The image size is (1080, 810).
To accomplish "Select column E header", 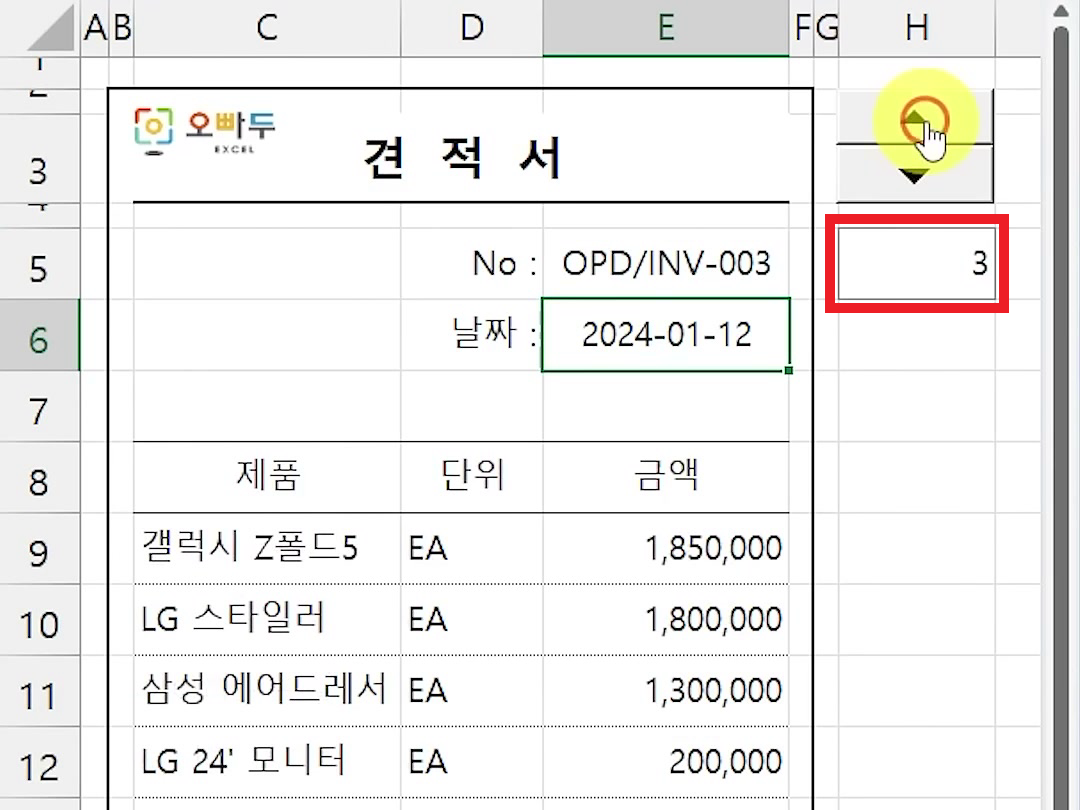I will pyautogui.click(x=666, y=28).
